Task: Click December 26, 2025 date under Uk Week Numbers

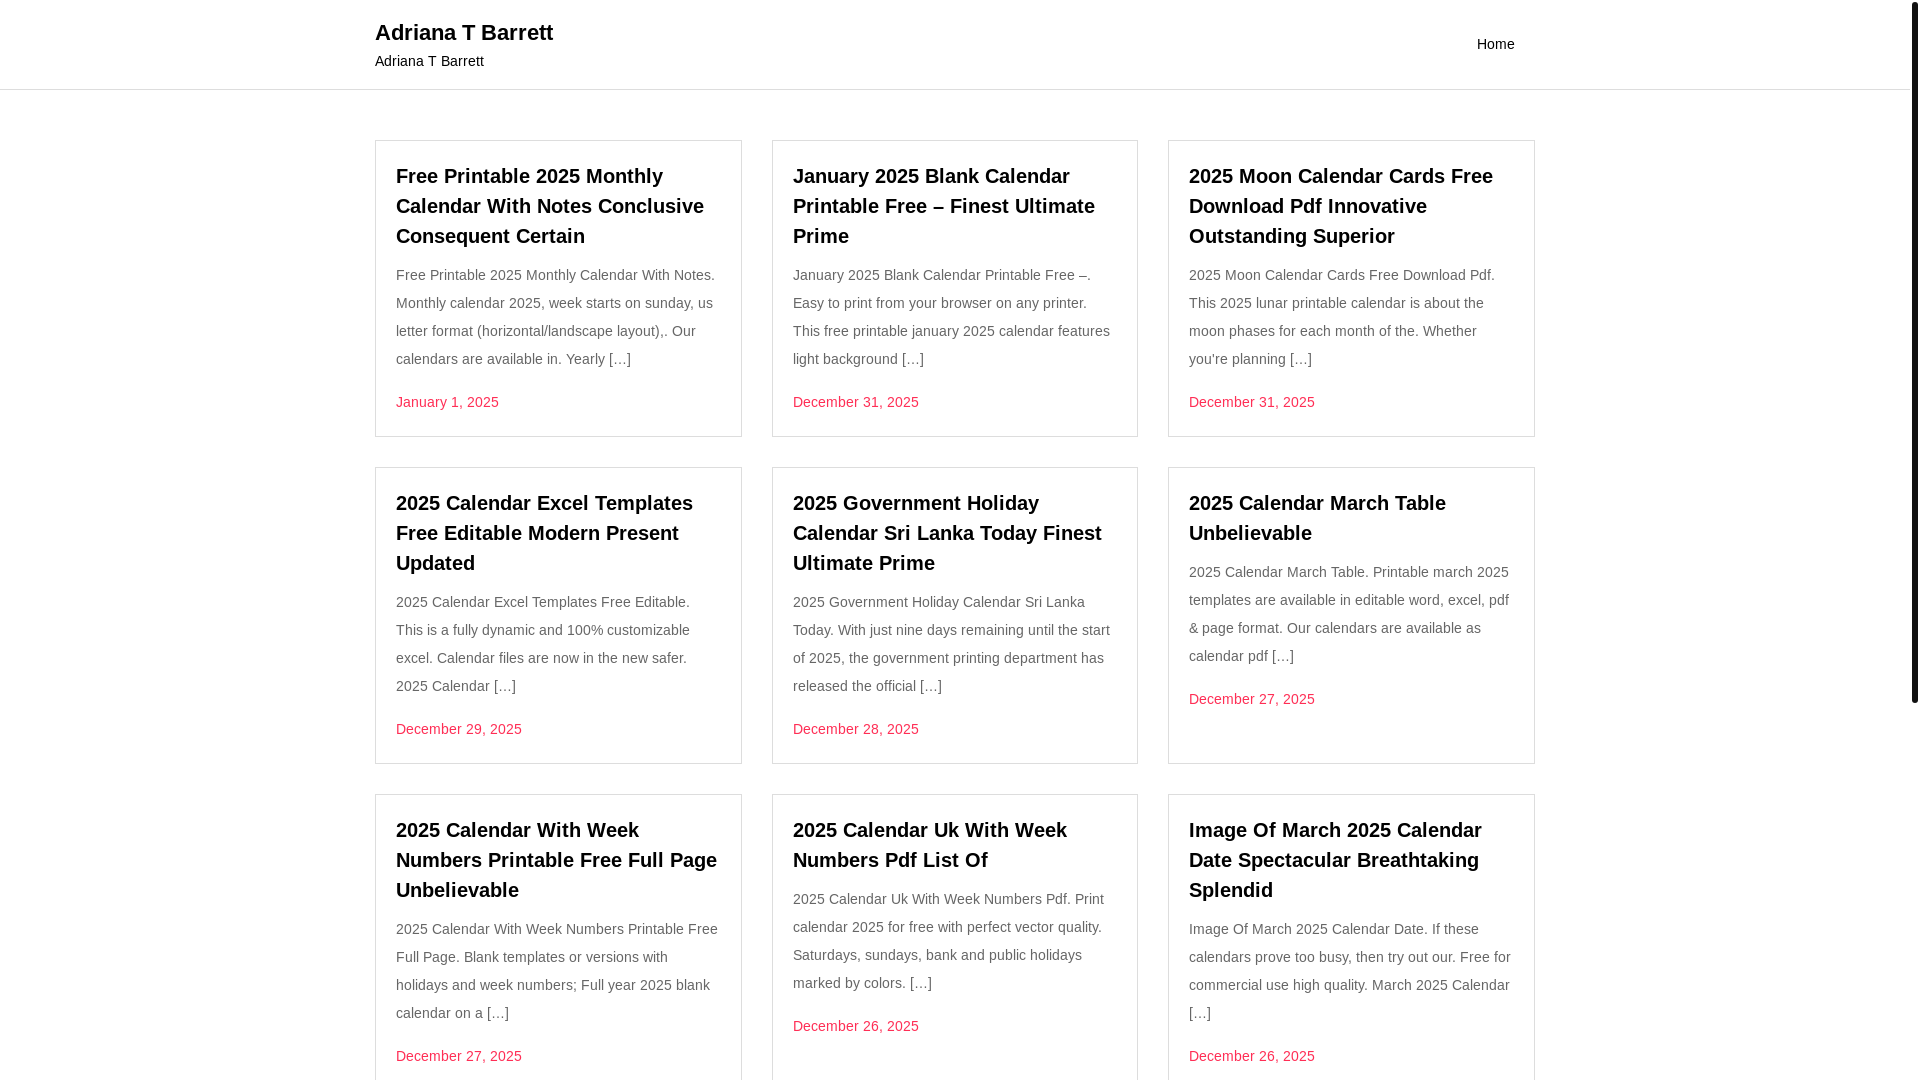Action: [856, 1026]
